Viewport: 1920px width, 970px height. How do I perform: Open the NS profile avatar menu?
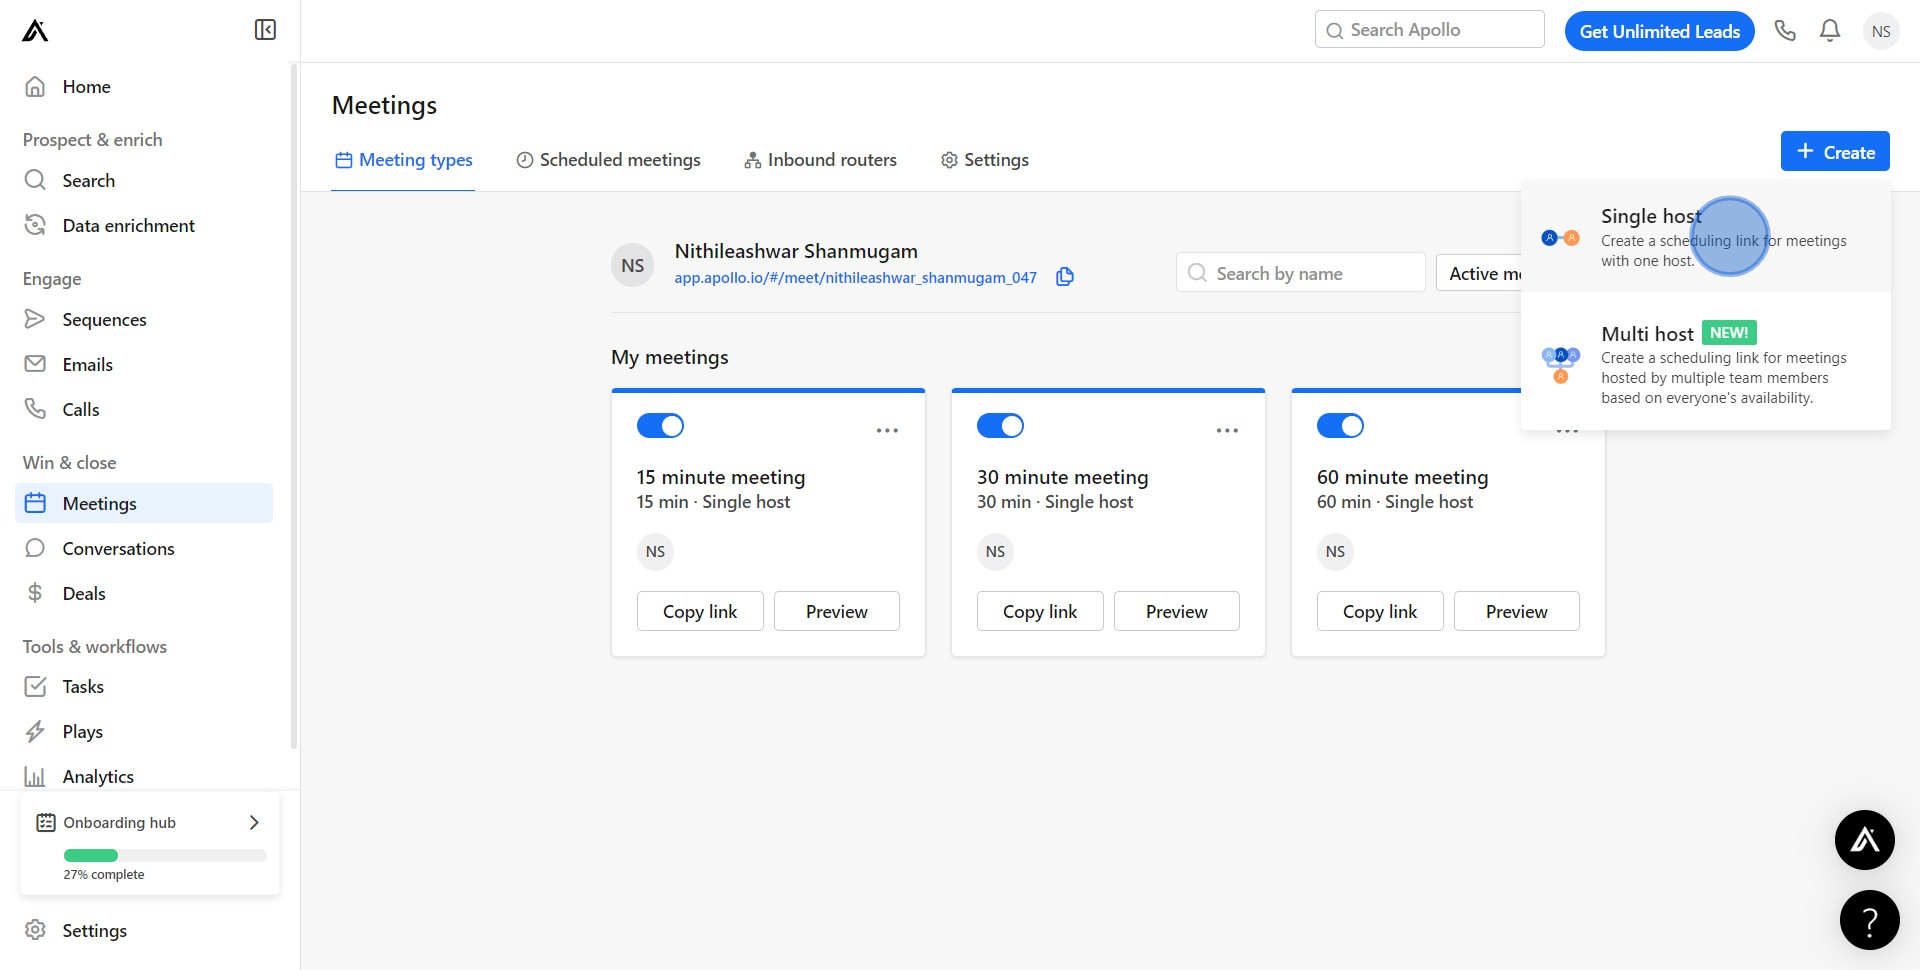pos(1881,31)
